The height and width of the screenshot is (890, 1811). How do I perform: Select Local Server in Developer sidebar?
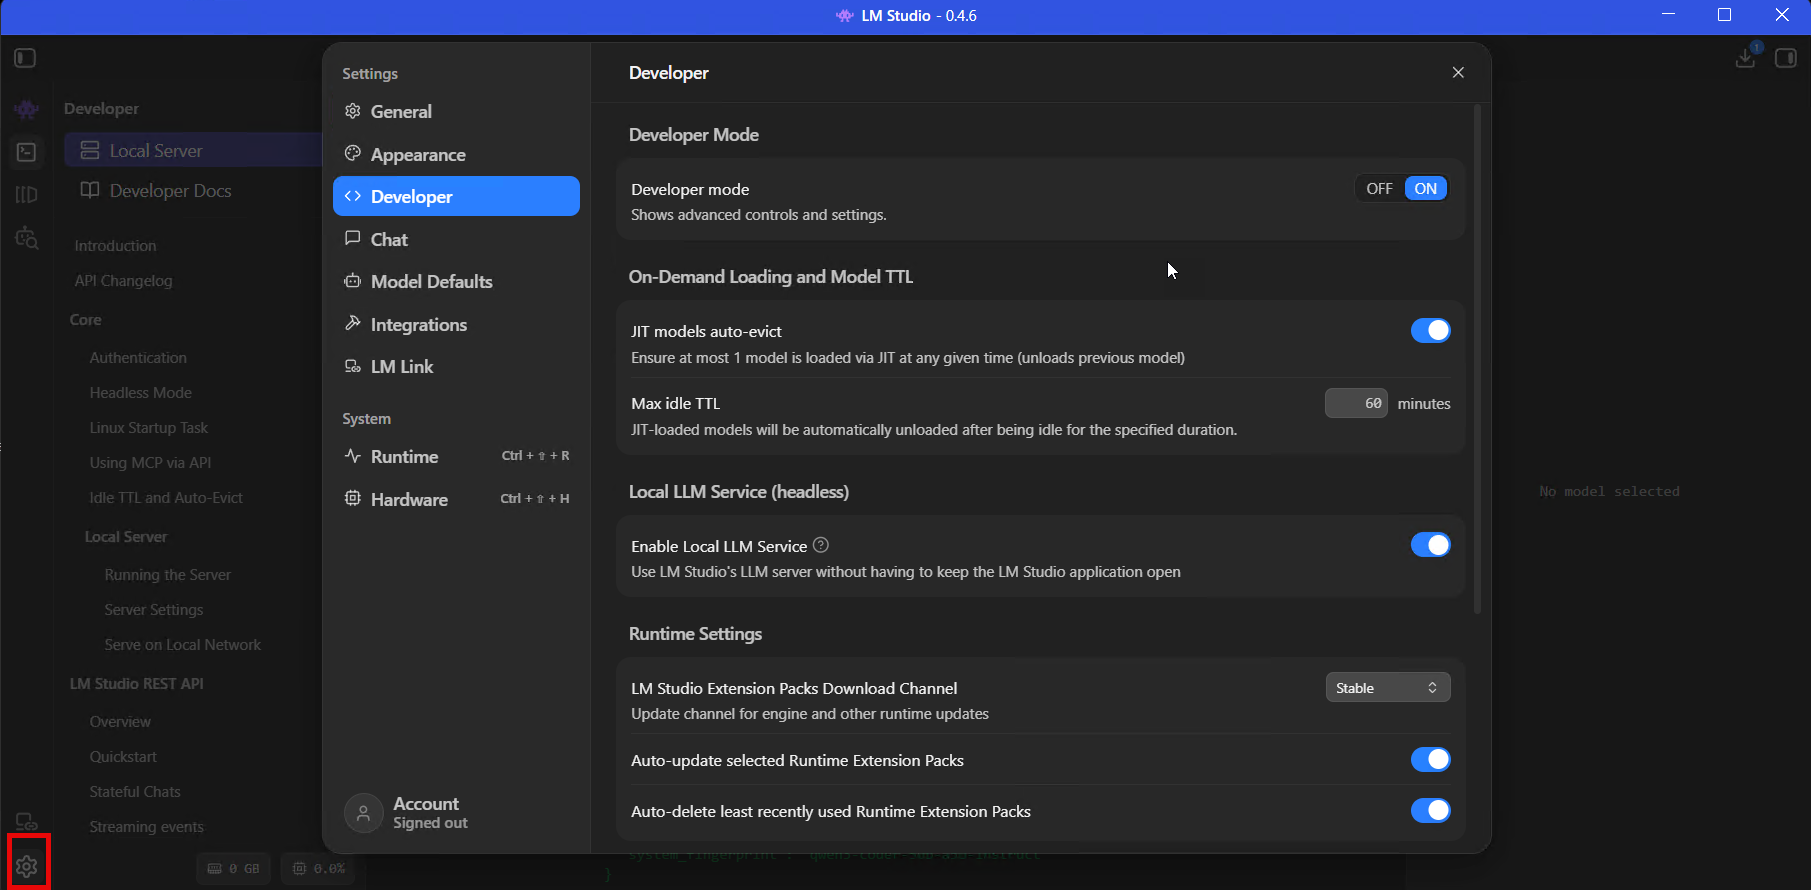(193, 150)
